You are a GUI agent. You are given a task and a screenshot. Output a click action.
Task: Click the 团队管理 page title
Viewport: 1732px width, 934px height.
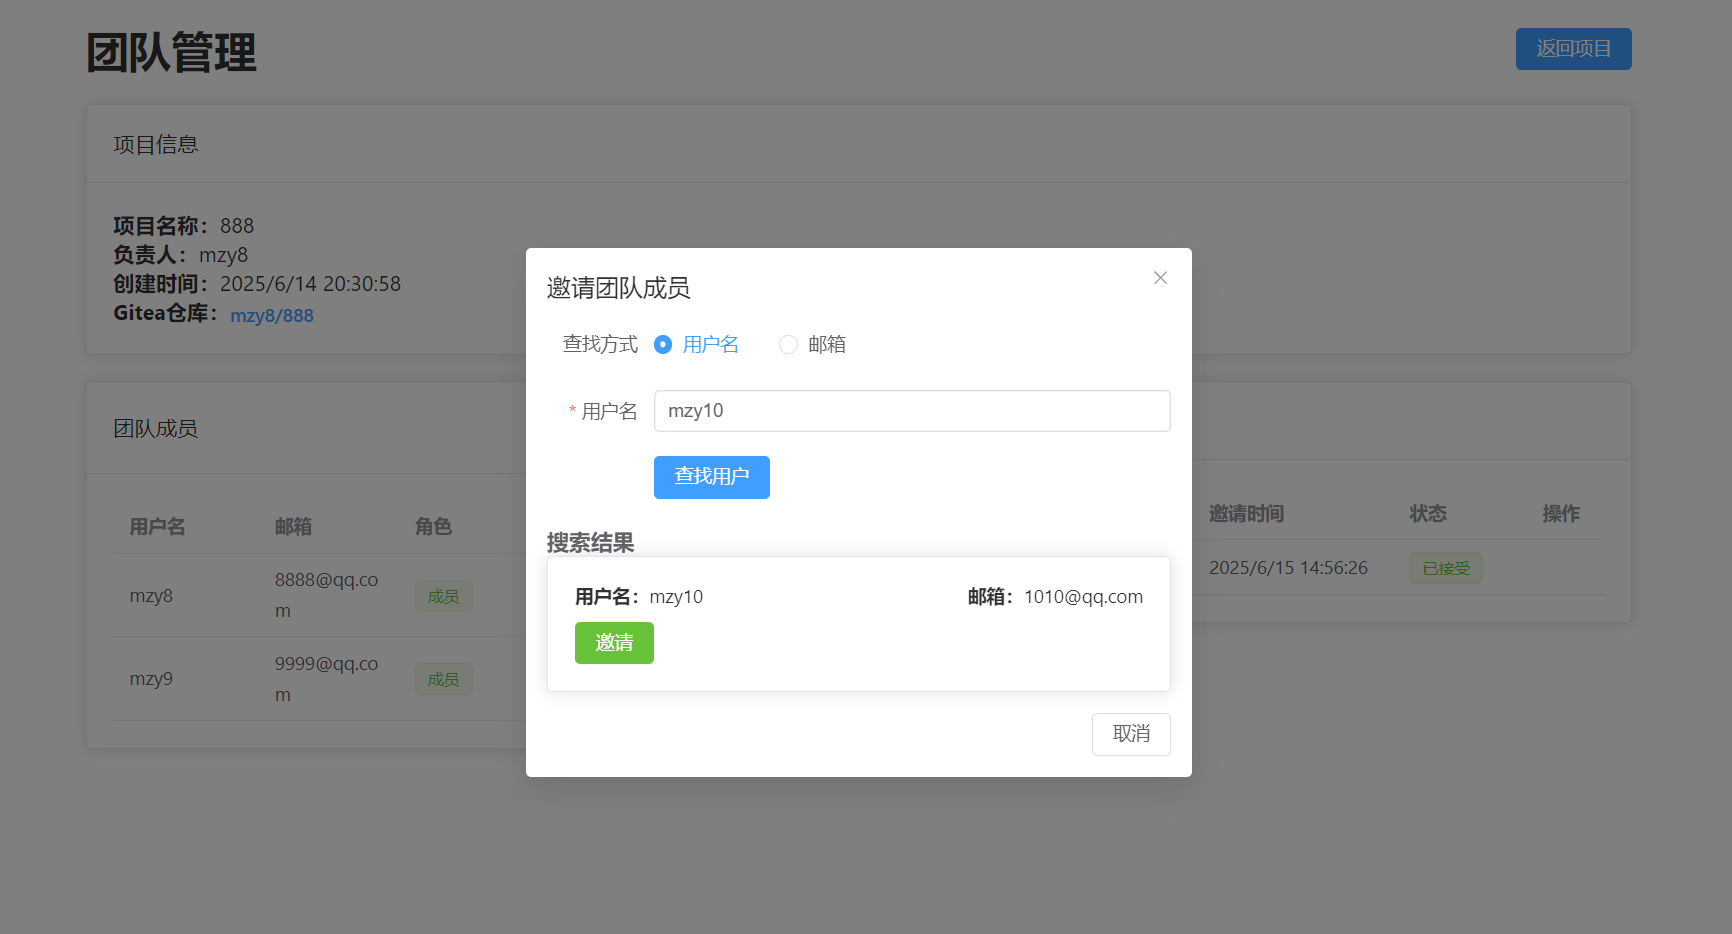(172, 52)
